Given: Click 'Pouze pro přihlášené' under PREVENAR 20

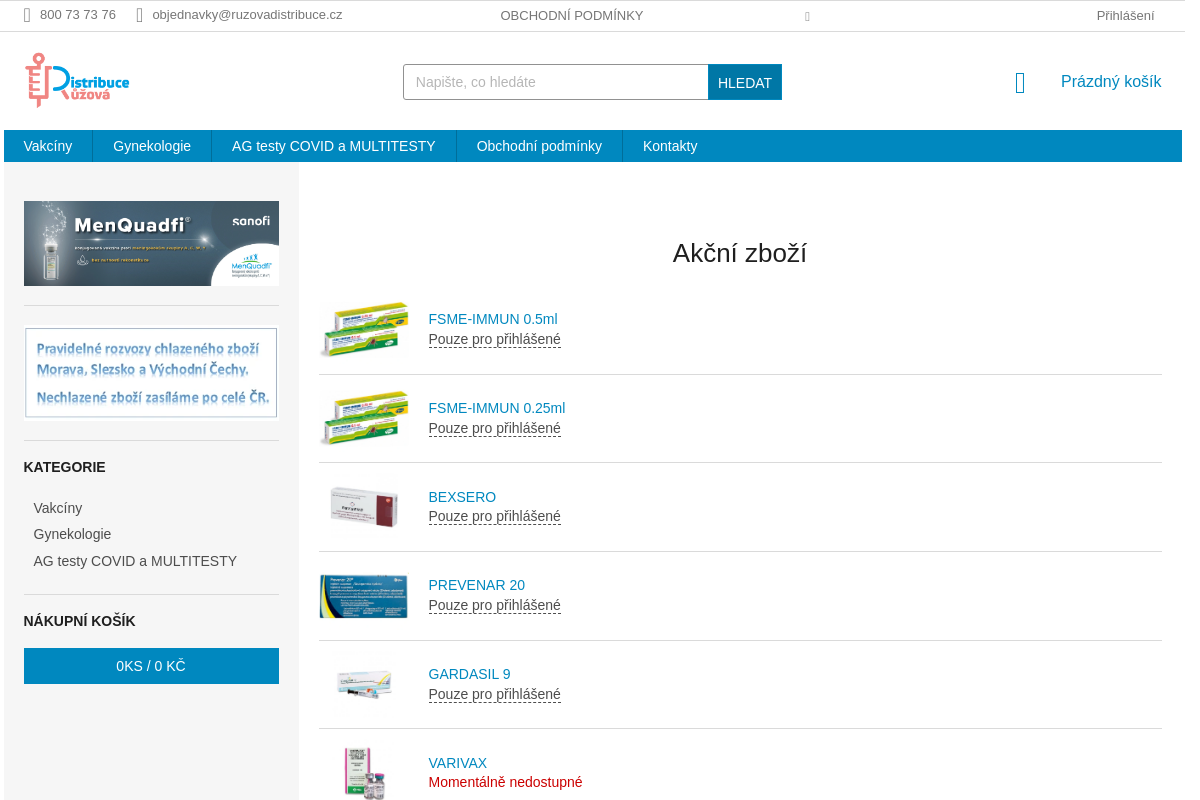Looking at the screenshot, I should point(494,605).
